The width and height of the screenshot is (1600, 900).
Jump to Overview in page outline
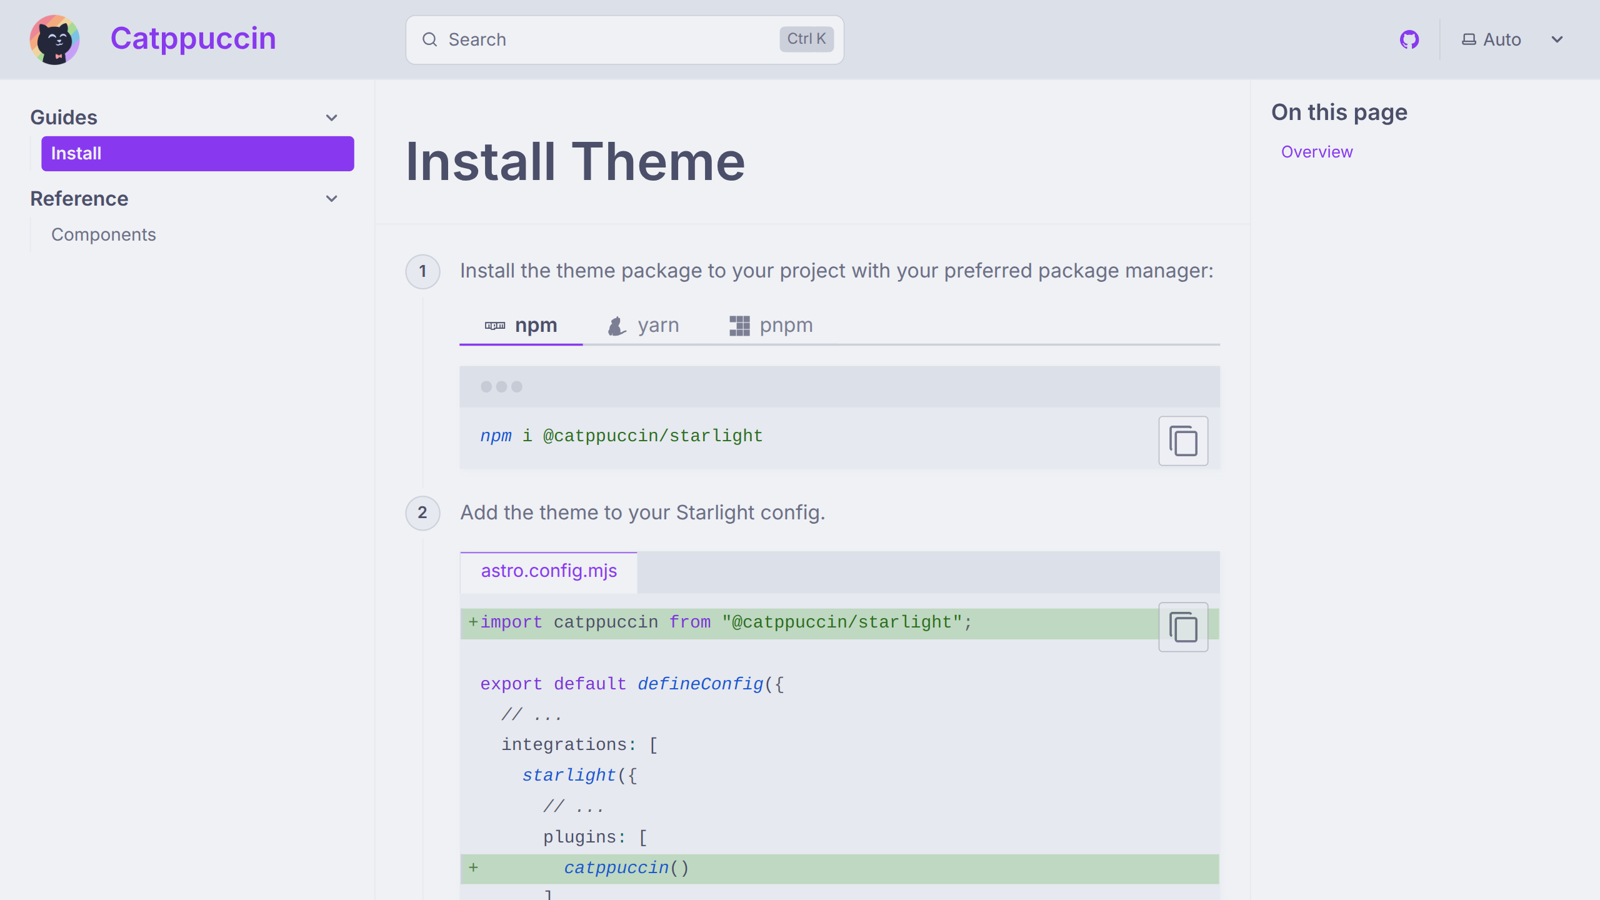tap(1316, 152)
